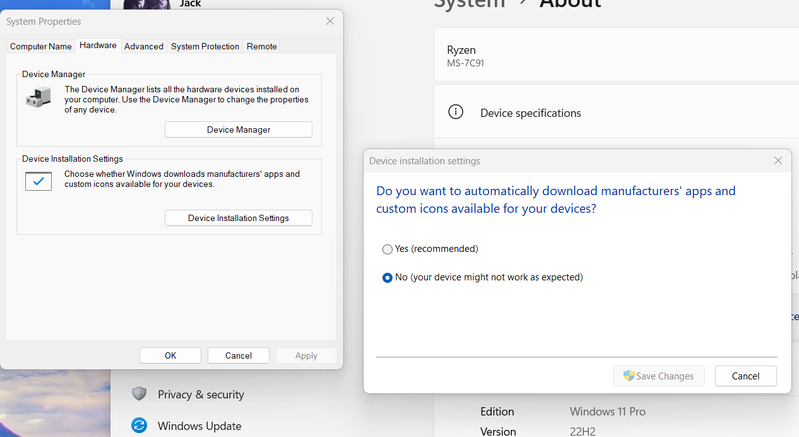This screenshot has width=799, height=437.
Task: Click the Device Manager description paragraph
Action: [x=187, y=99]
